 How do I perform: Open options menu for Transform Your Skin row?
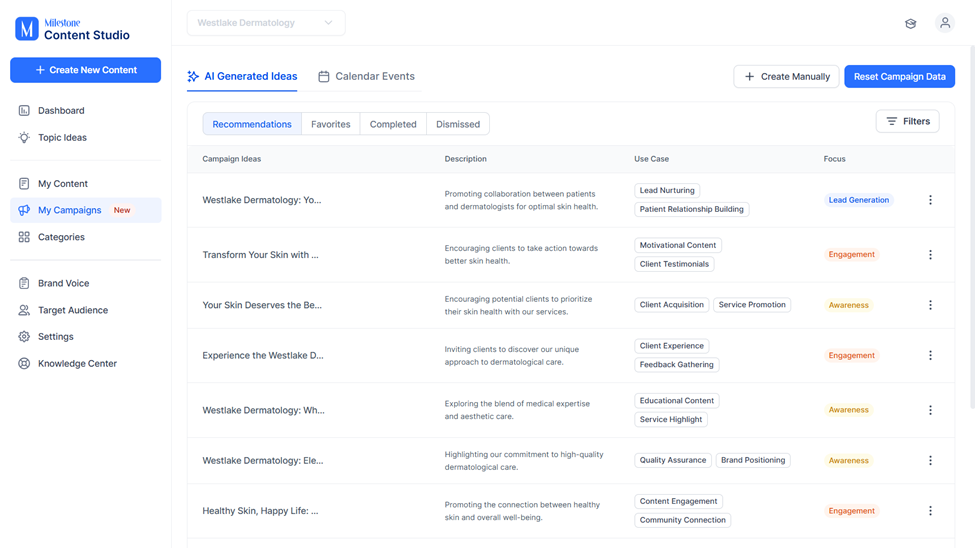click(x=930, y=254)
